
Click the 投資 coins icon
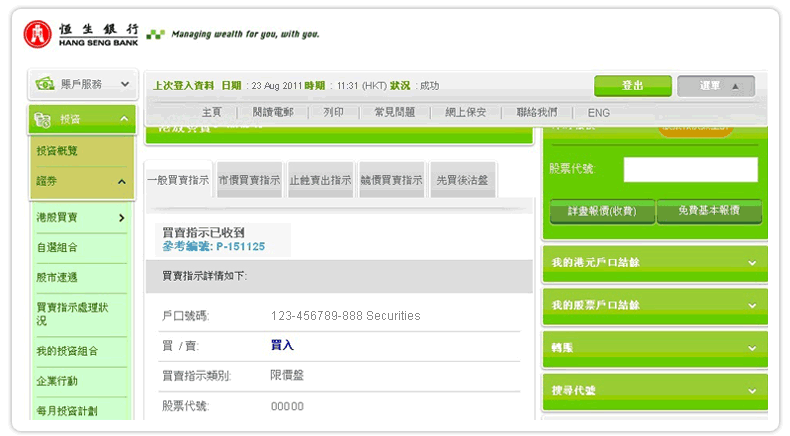click(44, 120)
